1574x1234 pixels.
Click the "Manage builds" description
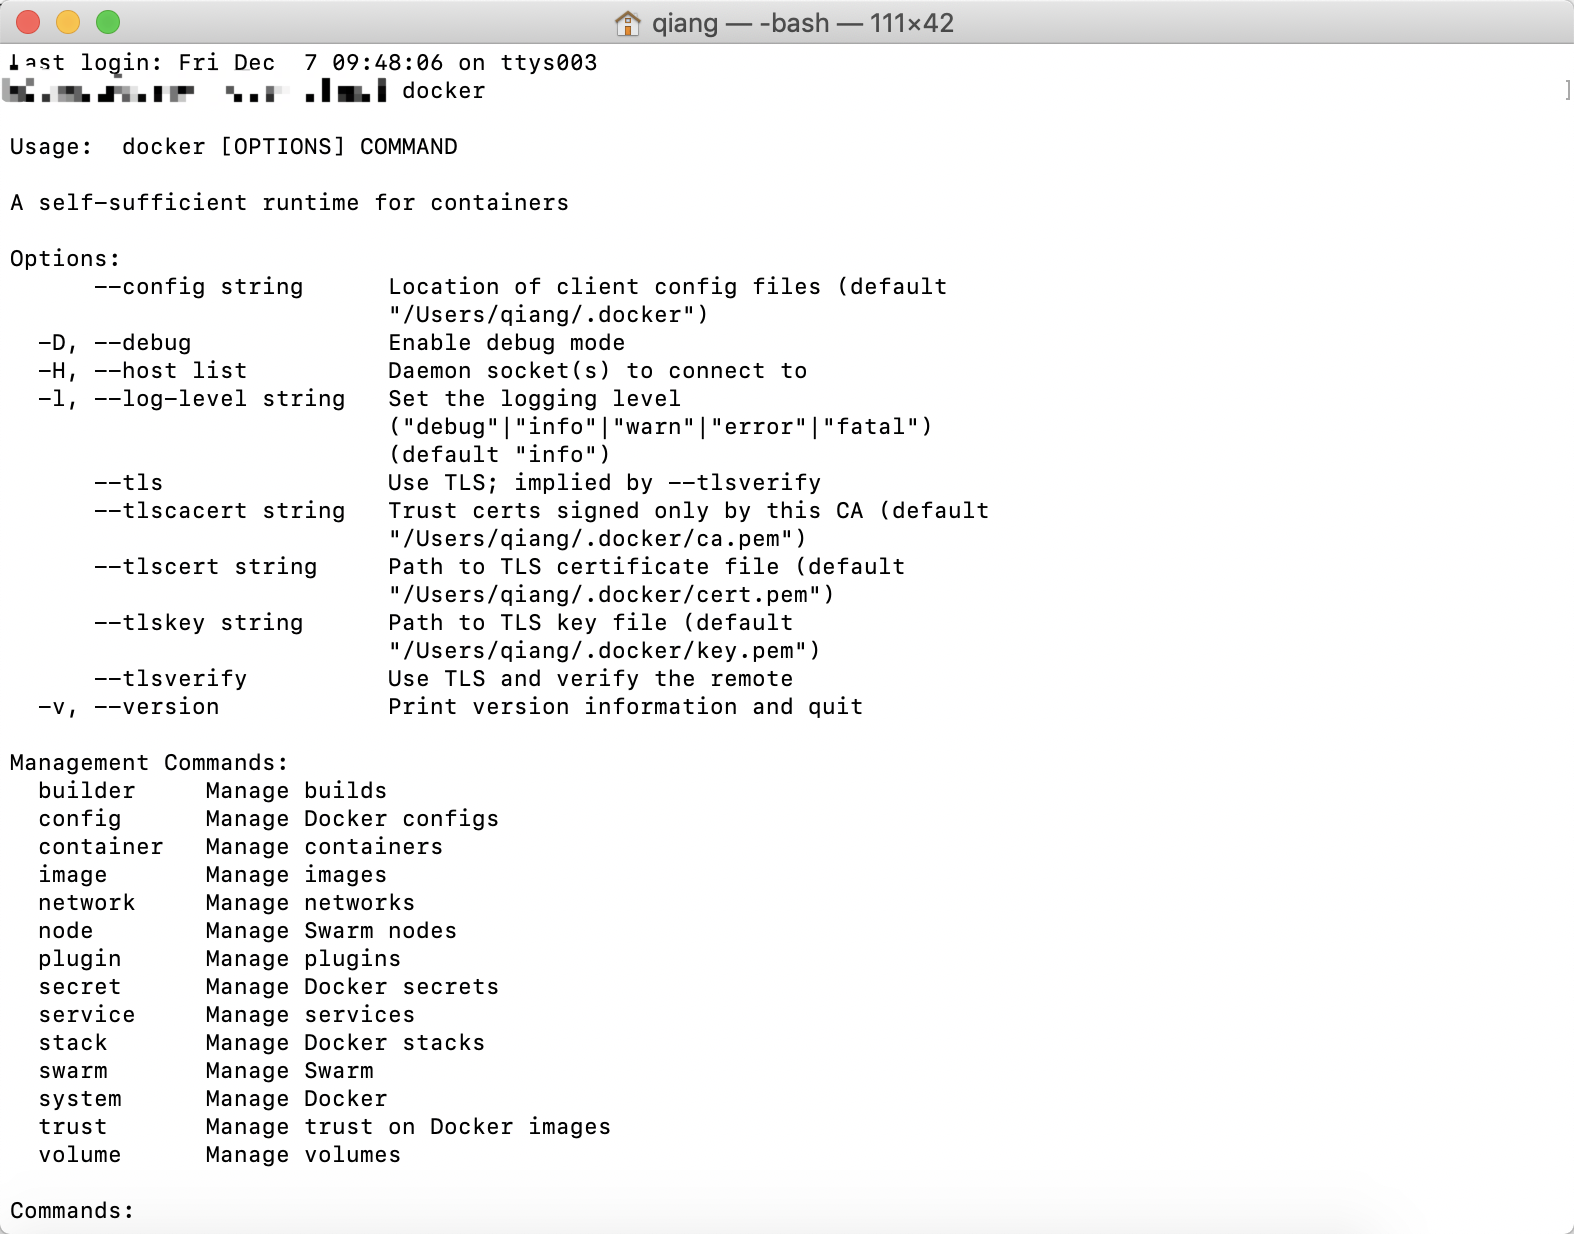296,790
